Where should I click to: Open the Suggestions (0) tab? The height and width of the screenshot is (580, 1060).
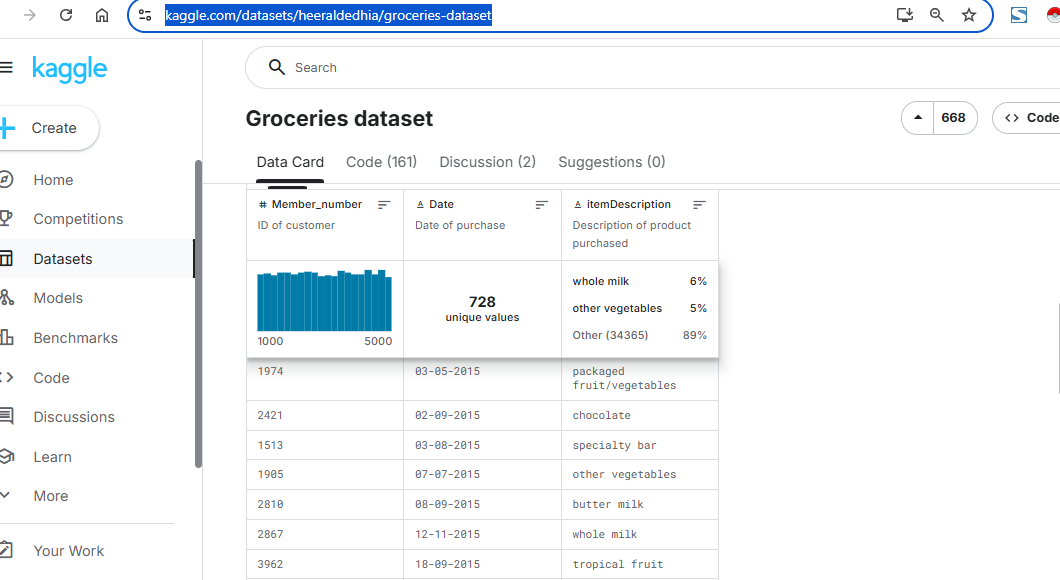pos(611,162)
